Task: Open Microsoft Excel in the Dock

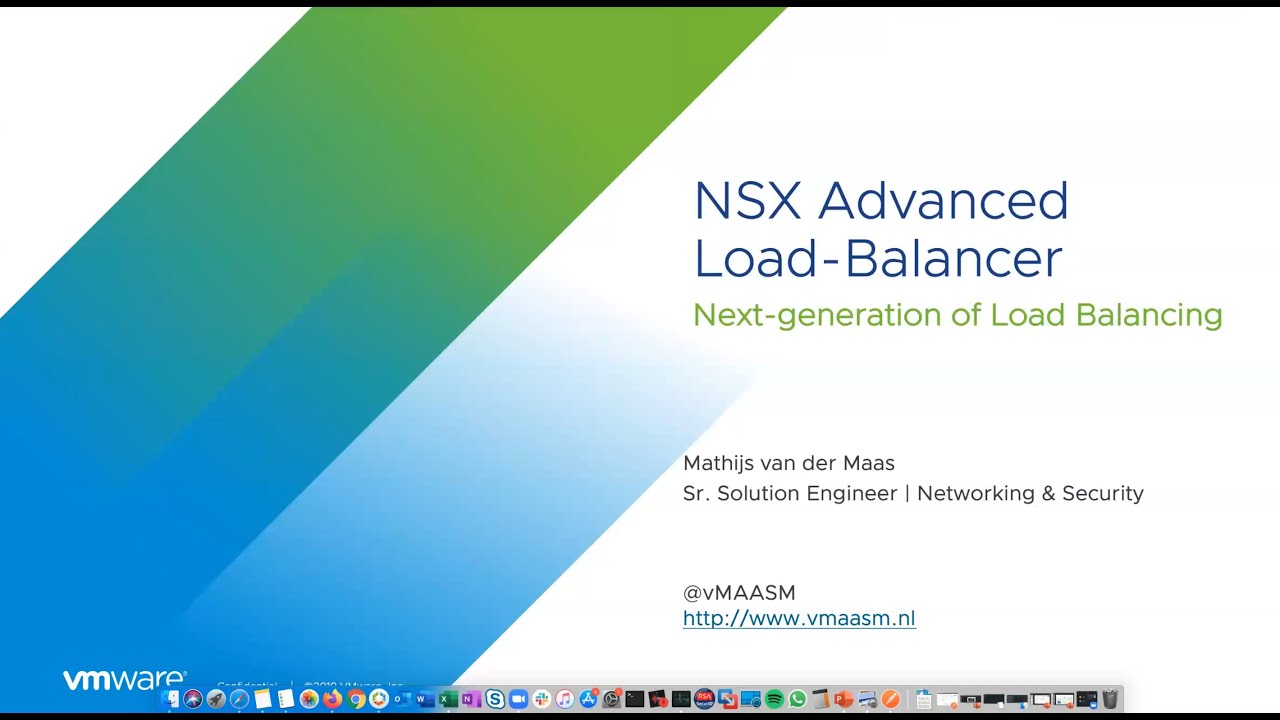Action: [448, 699]
